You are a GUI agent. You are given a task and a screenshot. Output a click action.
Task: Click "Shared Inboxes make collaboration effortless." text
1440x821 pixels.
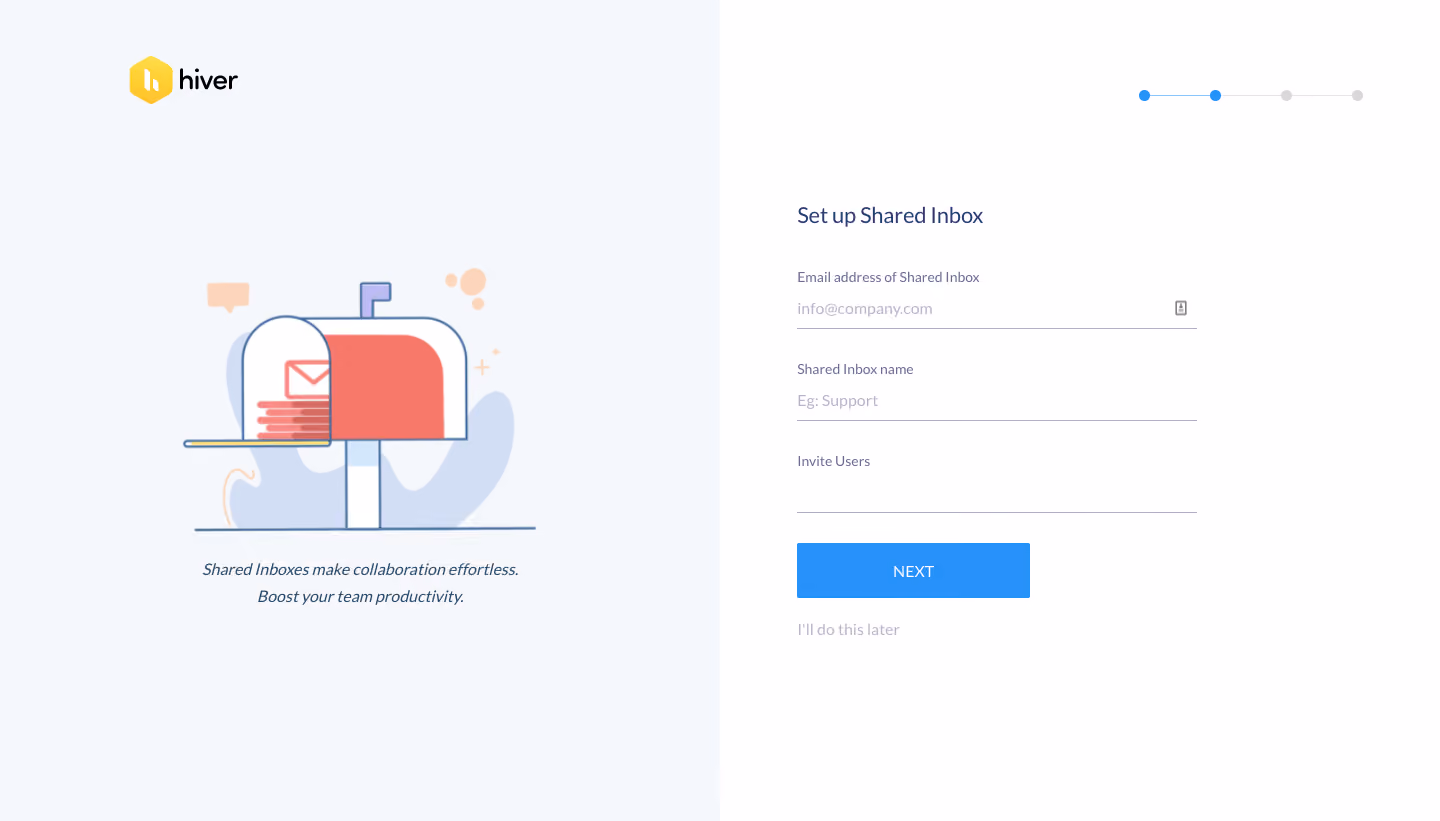point(360,570)
